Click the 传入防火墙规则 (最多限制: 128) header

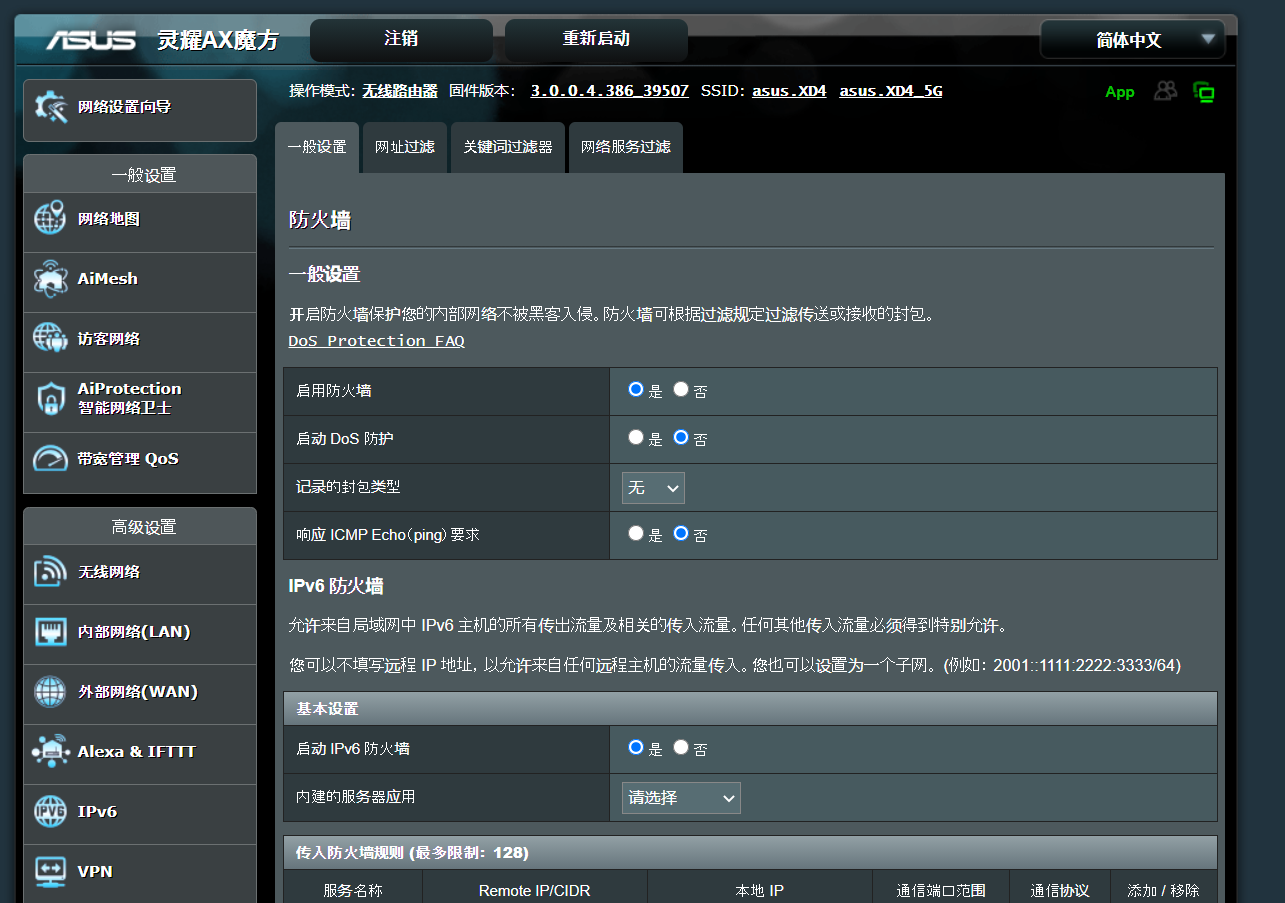point(750,852)
